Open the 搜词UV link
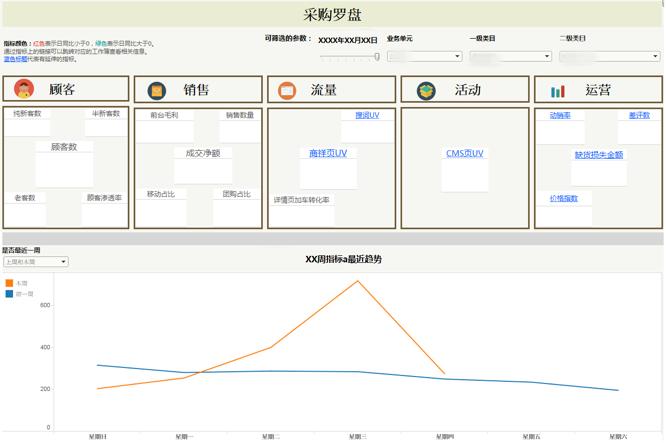The width and height of the screenshot is (666, 444). (x=367, y=115)
